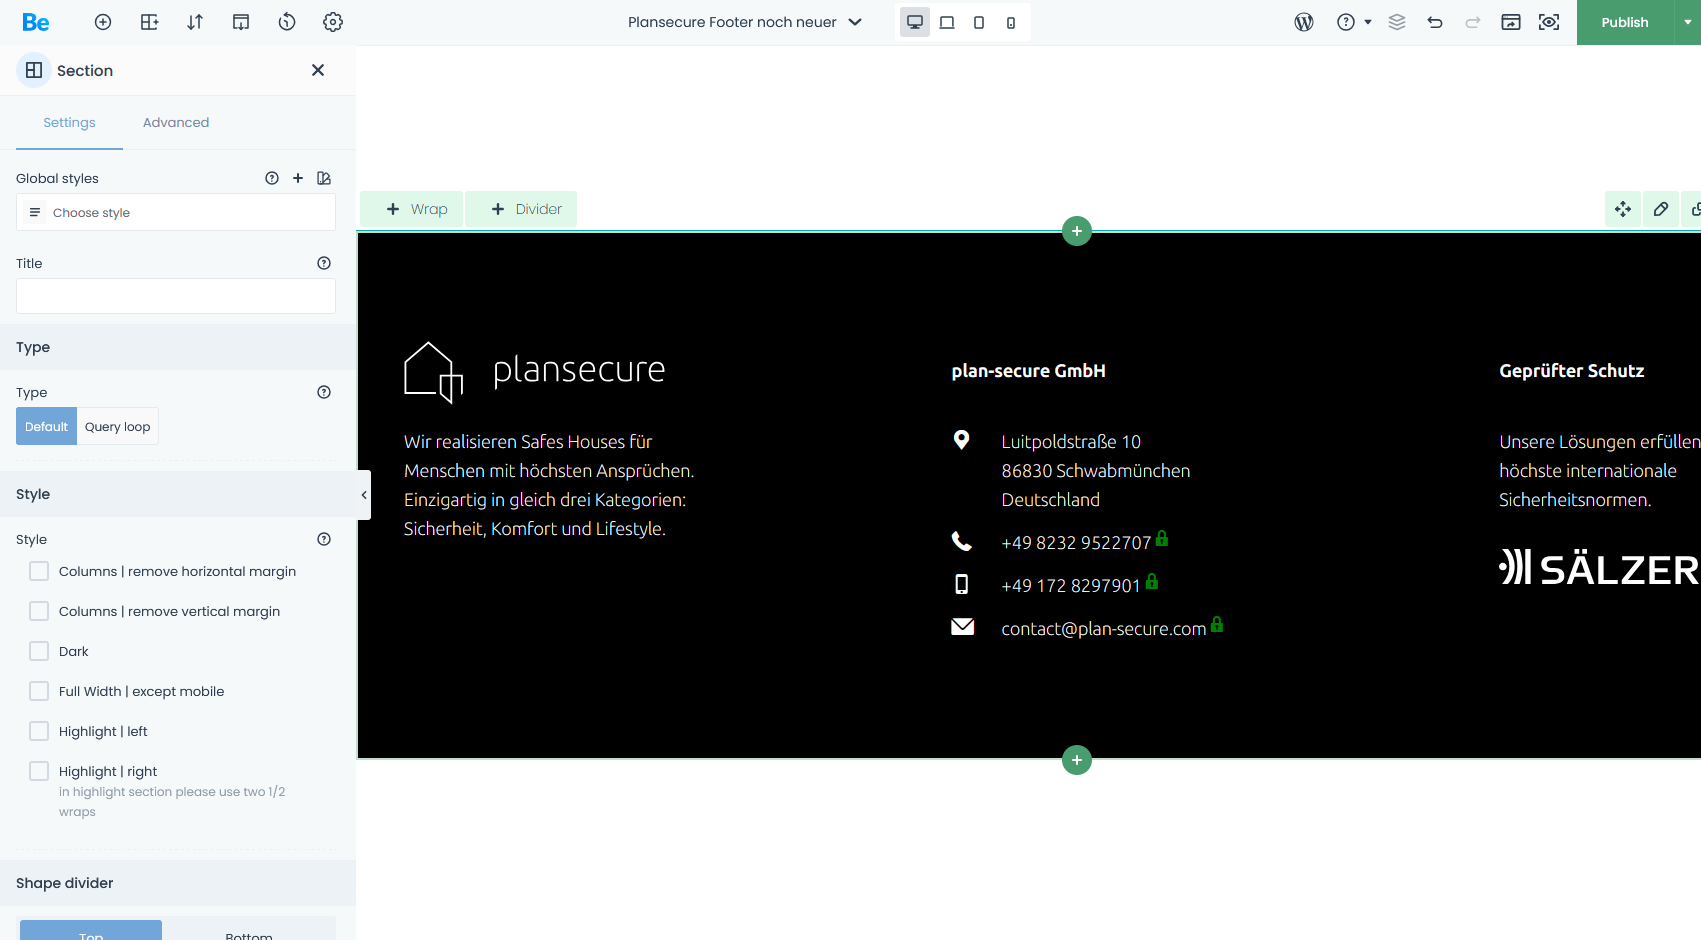
Task: Open the Plansecure Footer noch neuer template dropdown
Action: [x=745, y=22]
